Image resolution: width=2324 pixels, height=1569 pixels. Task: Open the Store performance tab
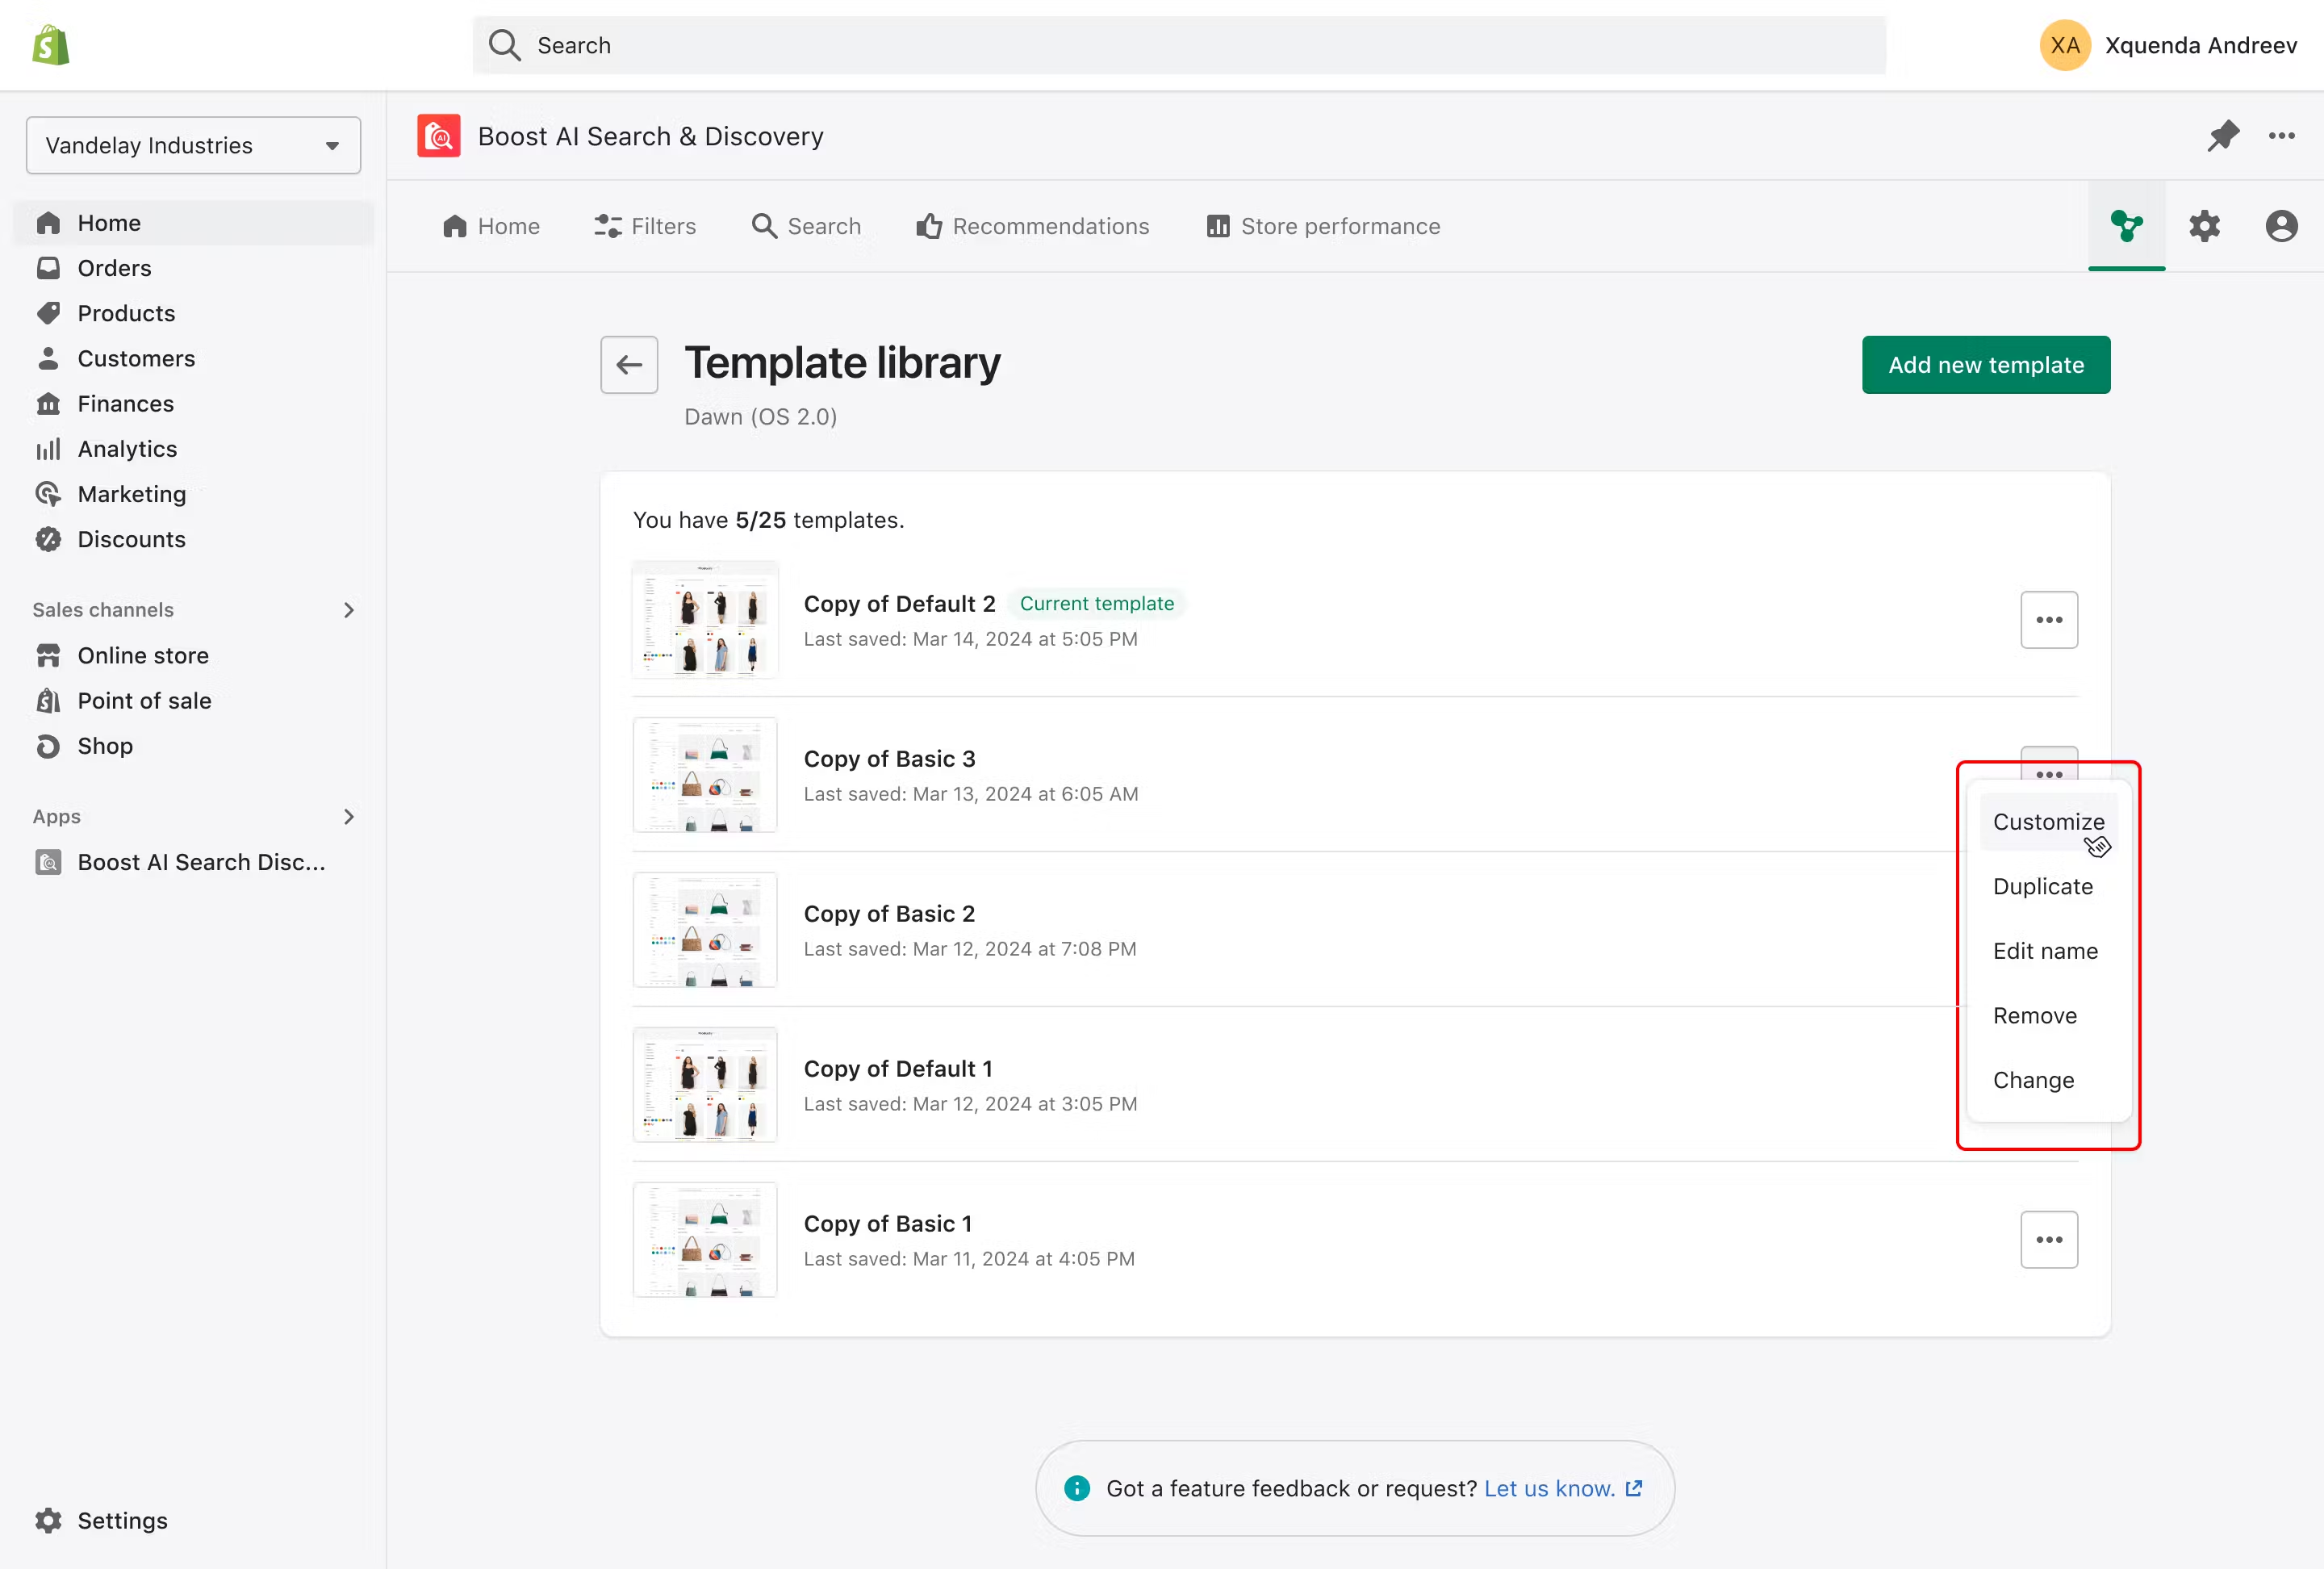[1323, 226]
